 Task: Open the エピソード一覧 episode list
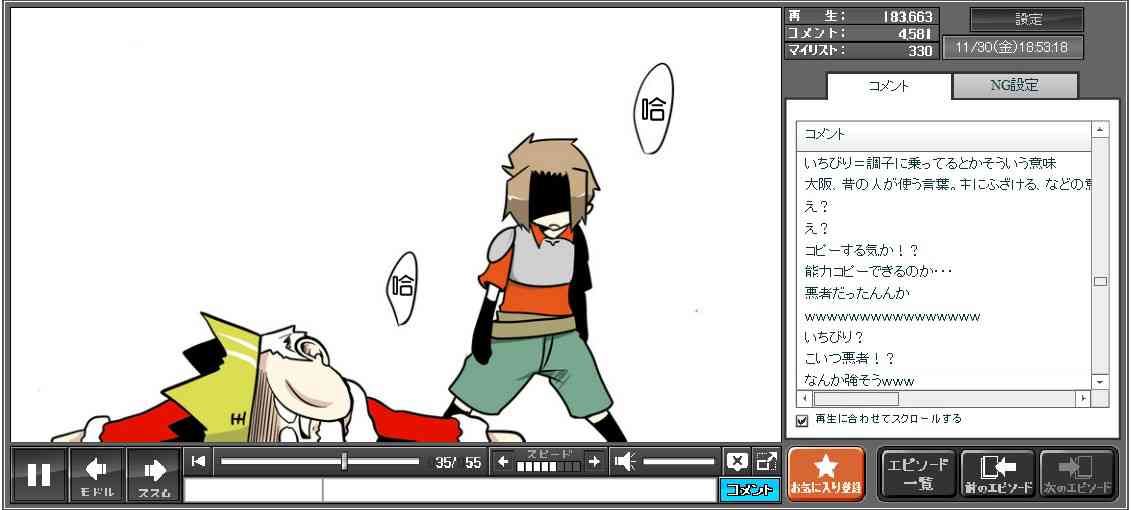917,474
